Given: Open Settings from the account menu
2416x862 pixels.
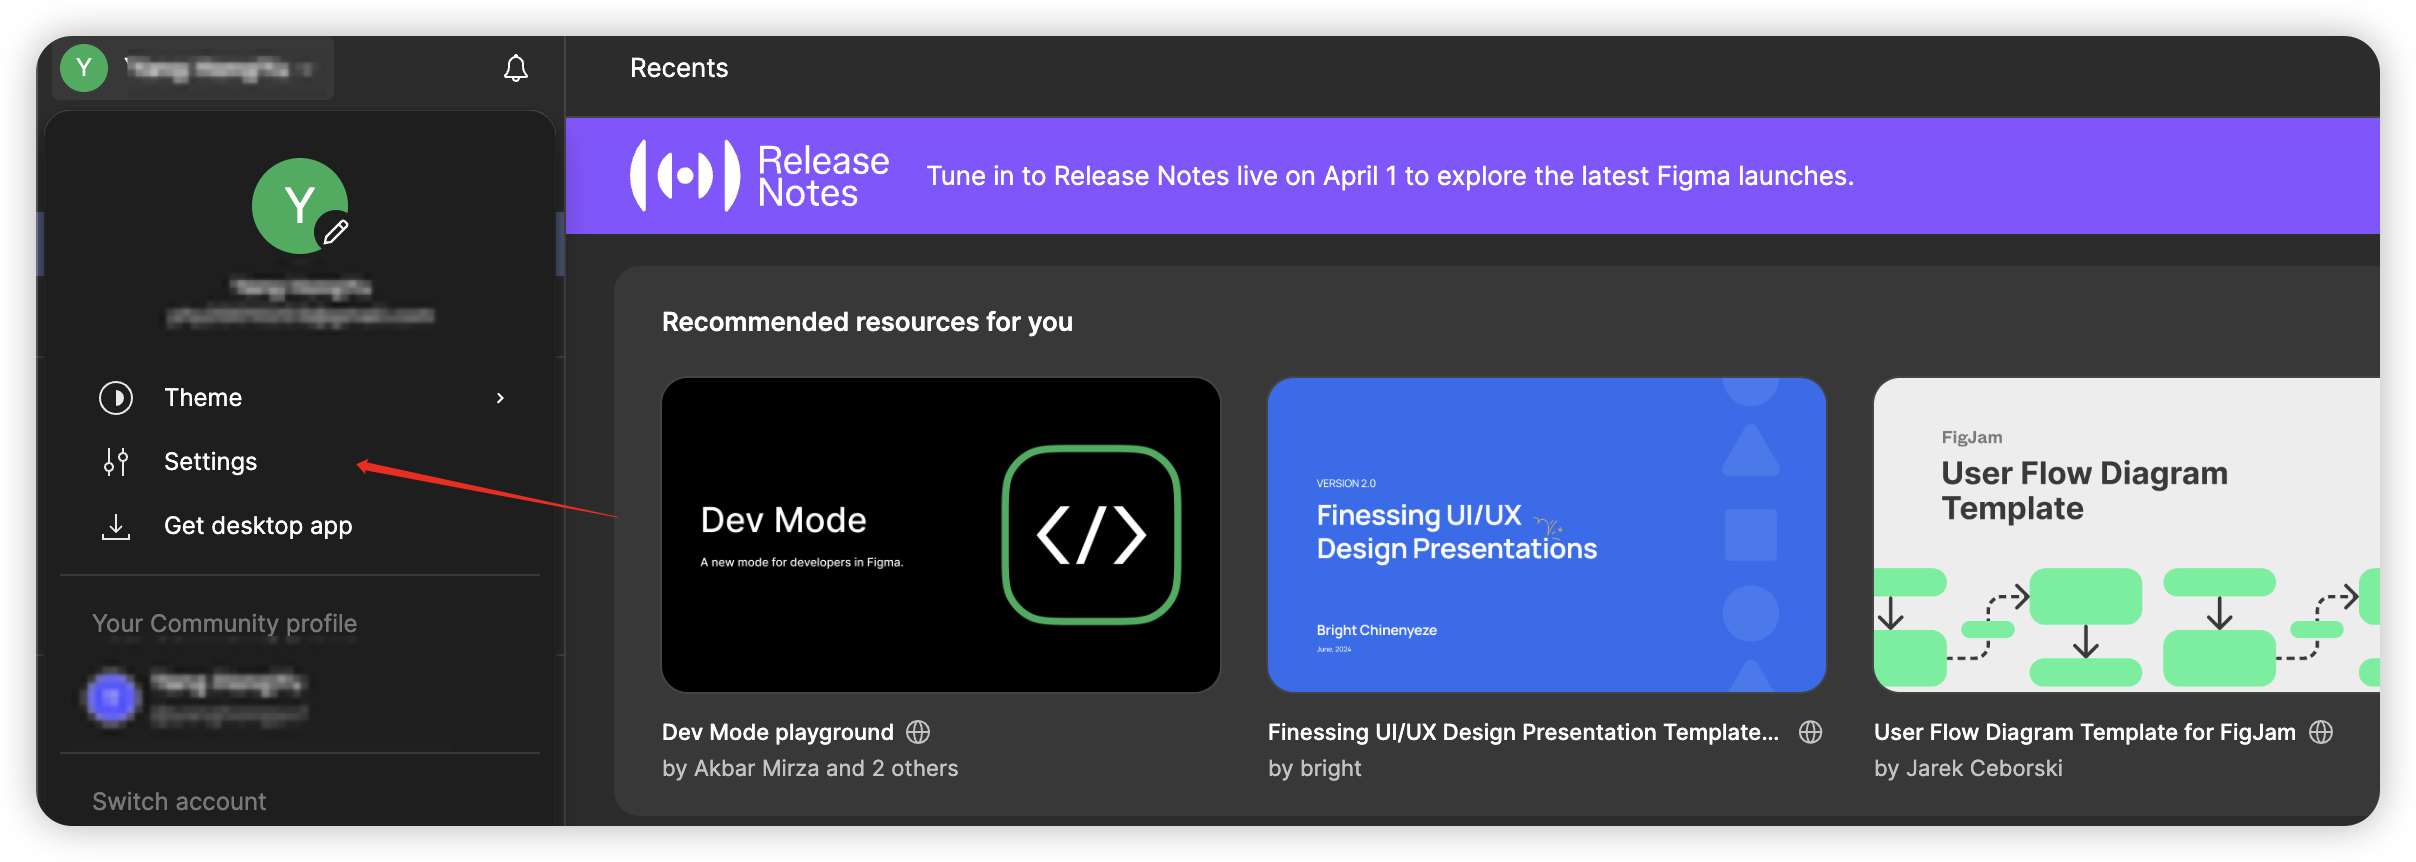Looking at the screenshot, I should (x=300, y=462).
